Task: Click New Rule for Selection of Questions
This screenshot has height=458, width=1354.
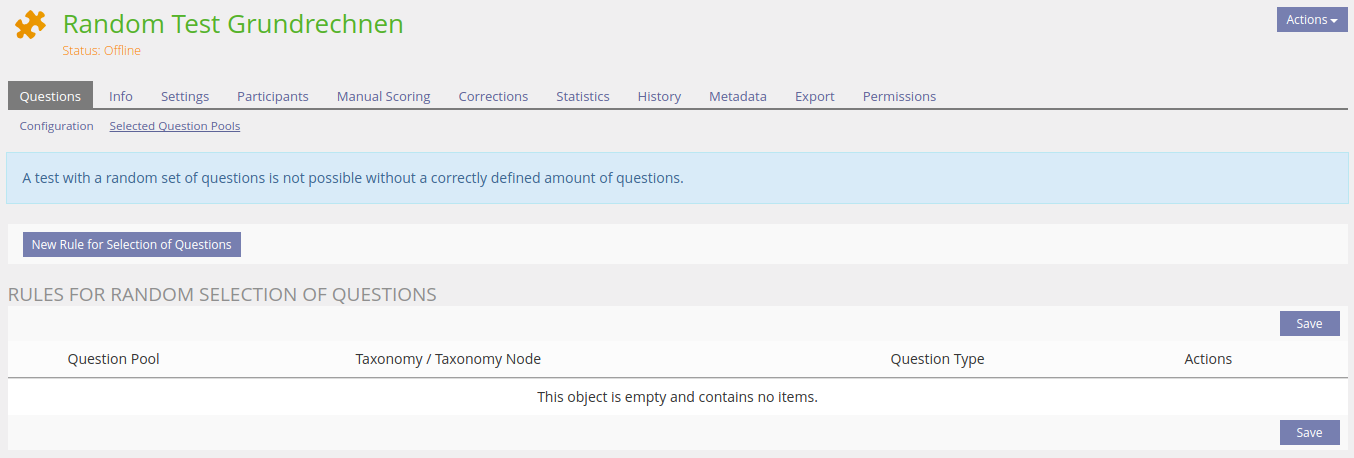Action: point(132,244)
